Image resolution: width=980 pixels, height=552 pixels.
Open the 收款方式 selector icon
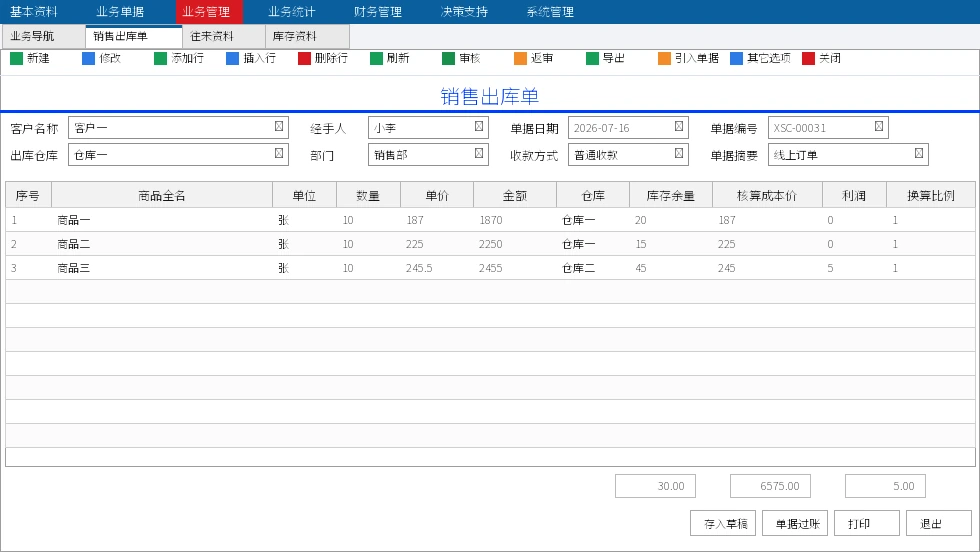(x=679, y=153)
